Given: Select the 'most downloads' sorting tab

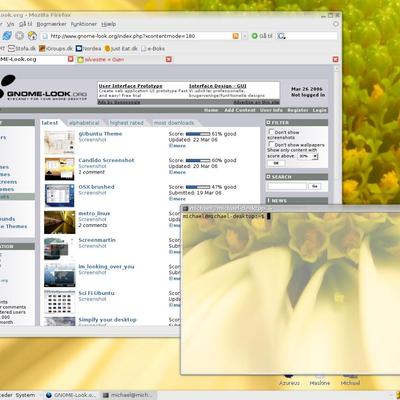Looking at the screenshot, I should (x=174, y=123).
